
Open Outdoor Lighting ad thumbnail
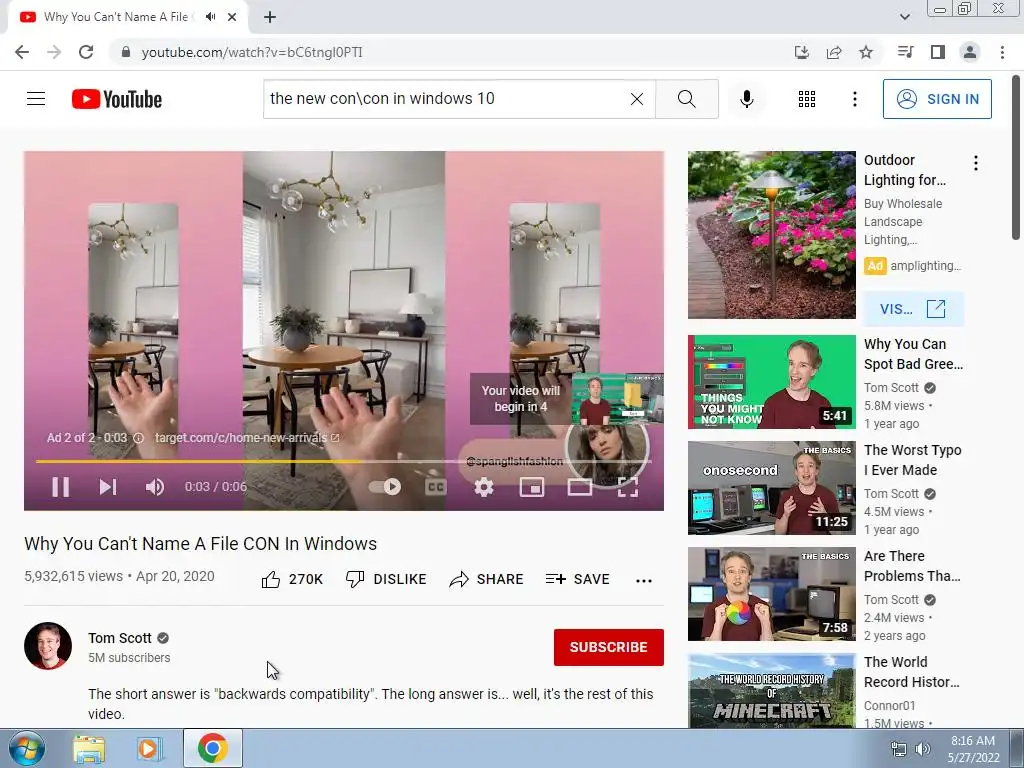[x=771, y=235]
